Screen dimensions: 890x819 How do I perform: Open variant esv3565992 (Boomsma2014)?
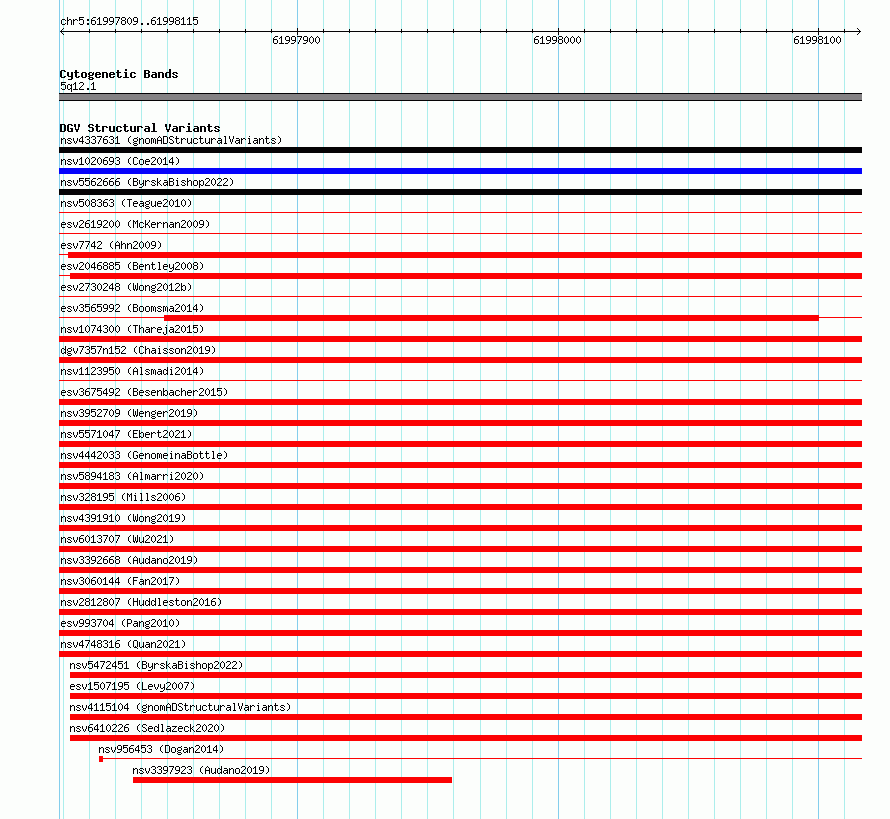pos(132,308)
